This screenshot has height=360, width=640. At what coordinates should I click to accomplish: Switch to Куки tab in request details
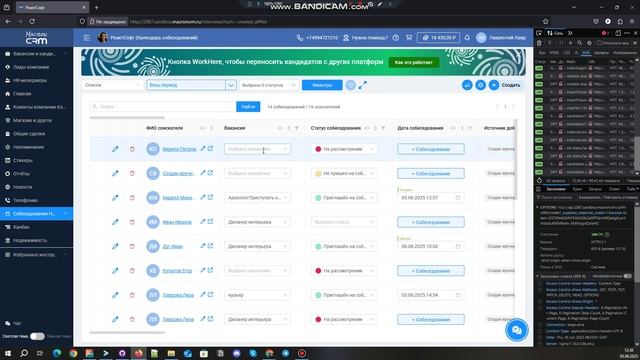click(x=577, y=189)
